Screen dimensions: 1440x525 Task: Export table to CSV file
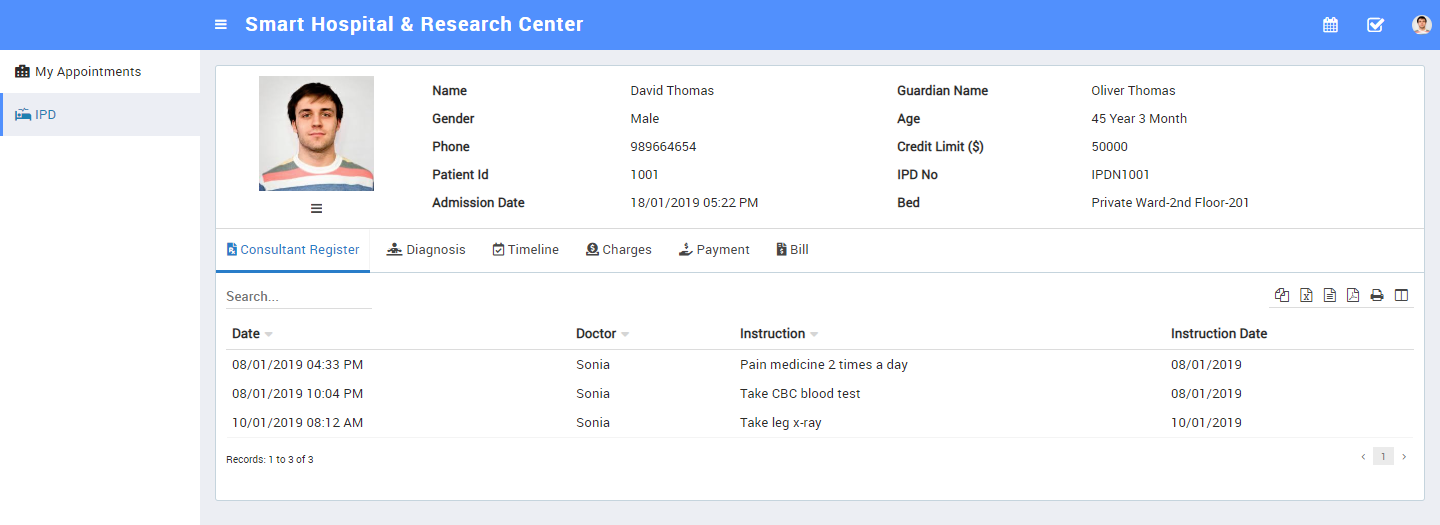click(x=1329, y=295)
